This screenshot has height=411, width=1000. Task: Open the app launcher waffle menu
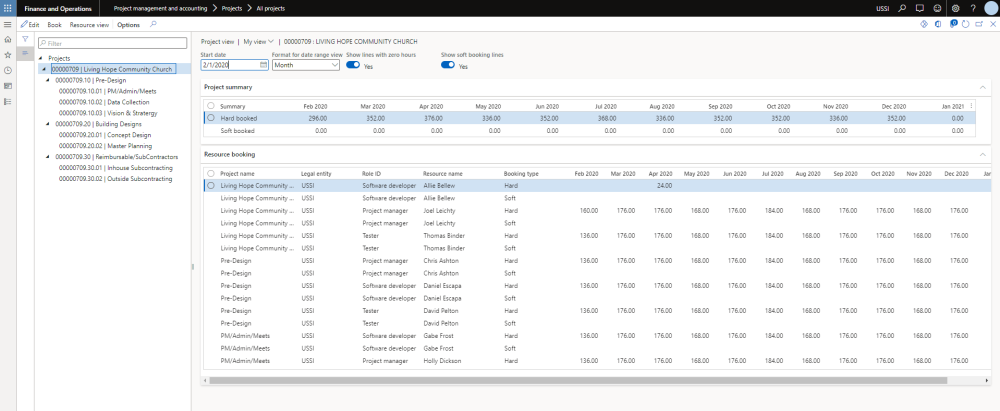(9, 7)
